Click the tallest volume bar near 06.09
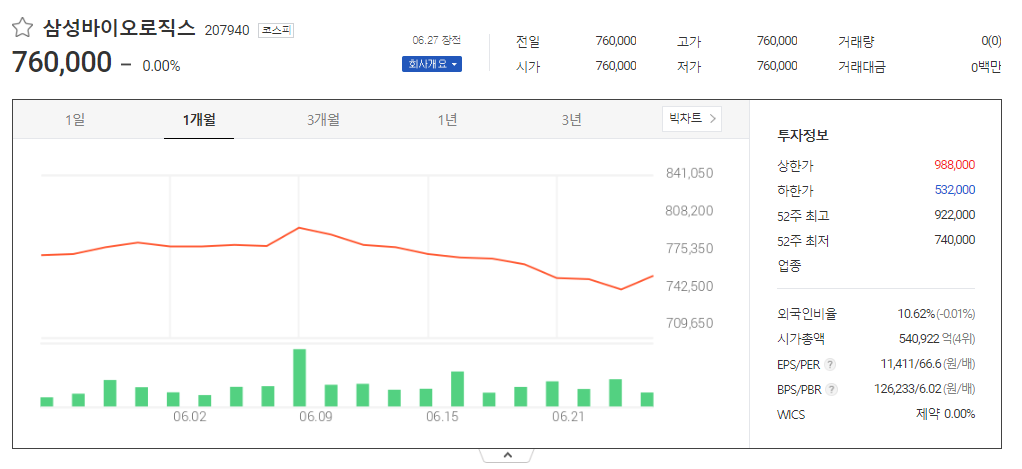Image resolution: width=1022 pixels, height=469 pixels. pyautogui.click(x=299, y=378)
